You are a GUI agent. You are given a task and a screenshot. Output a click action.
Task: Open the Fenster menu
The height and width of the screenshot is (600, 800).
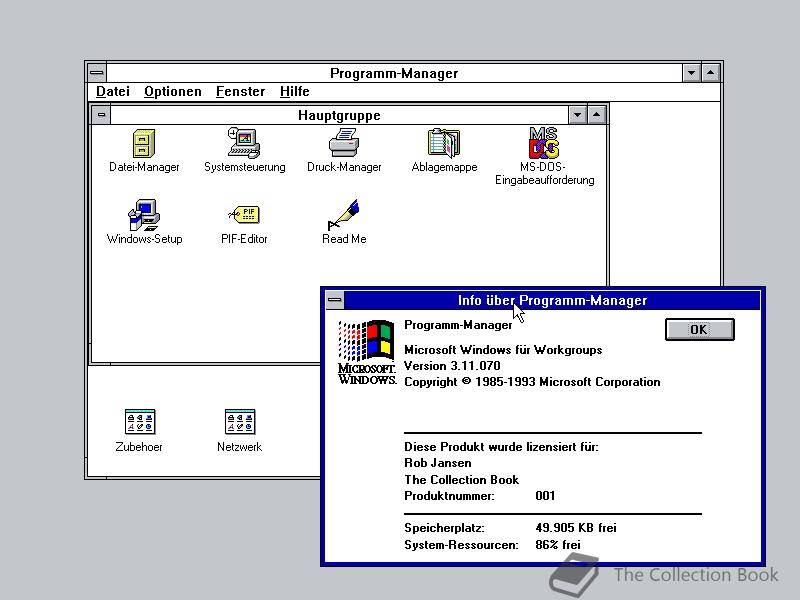[240, 91]
